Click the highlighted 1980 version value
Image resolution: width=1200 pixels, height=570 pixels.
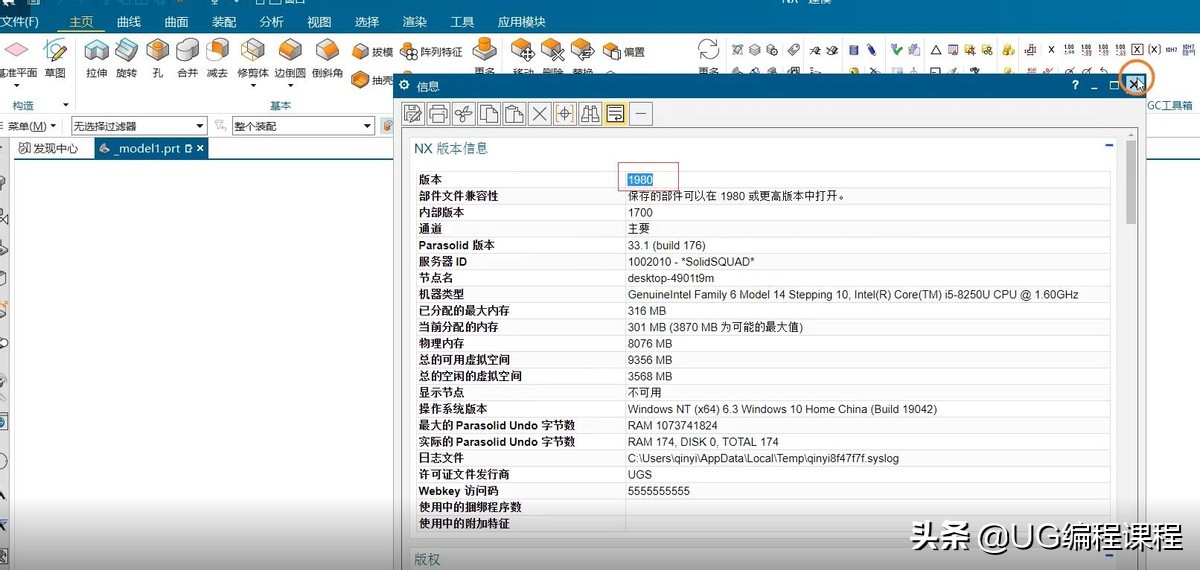pyautogui.click(x=640, y=180)
